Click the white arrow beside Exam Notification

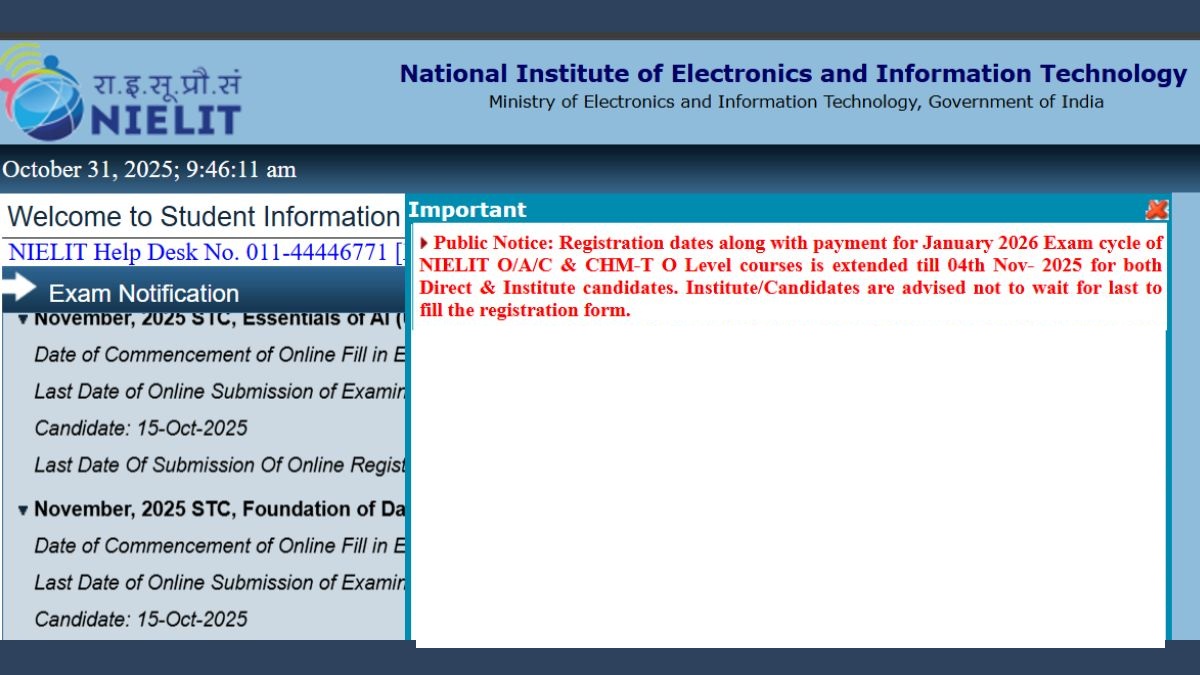(20, 290)
